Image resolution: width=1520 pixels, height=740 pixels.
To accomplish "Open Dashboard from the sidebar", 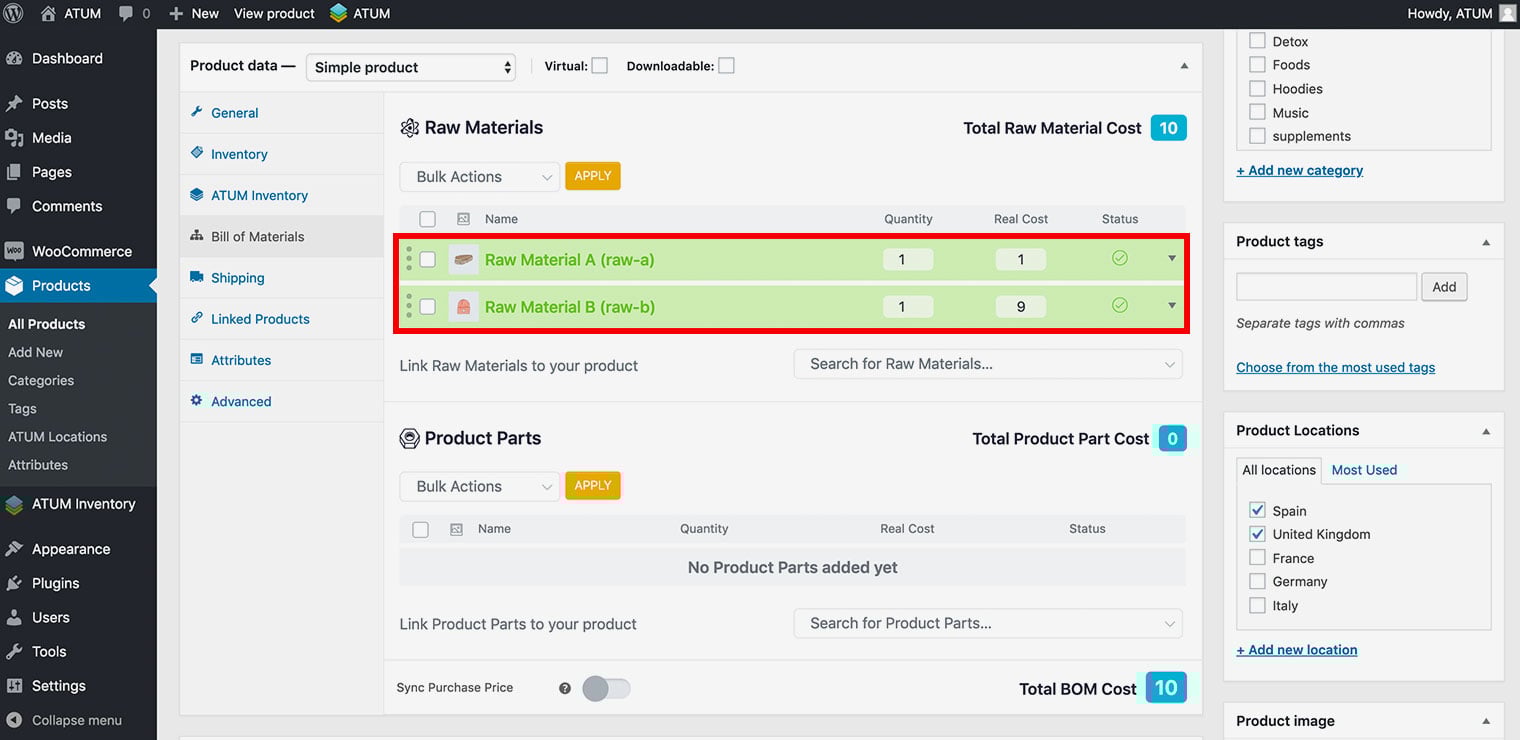I will 66,58.
